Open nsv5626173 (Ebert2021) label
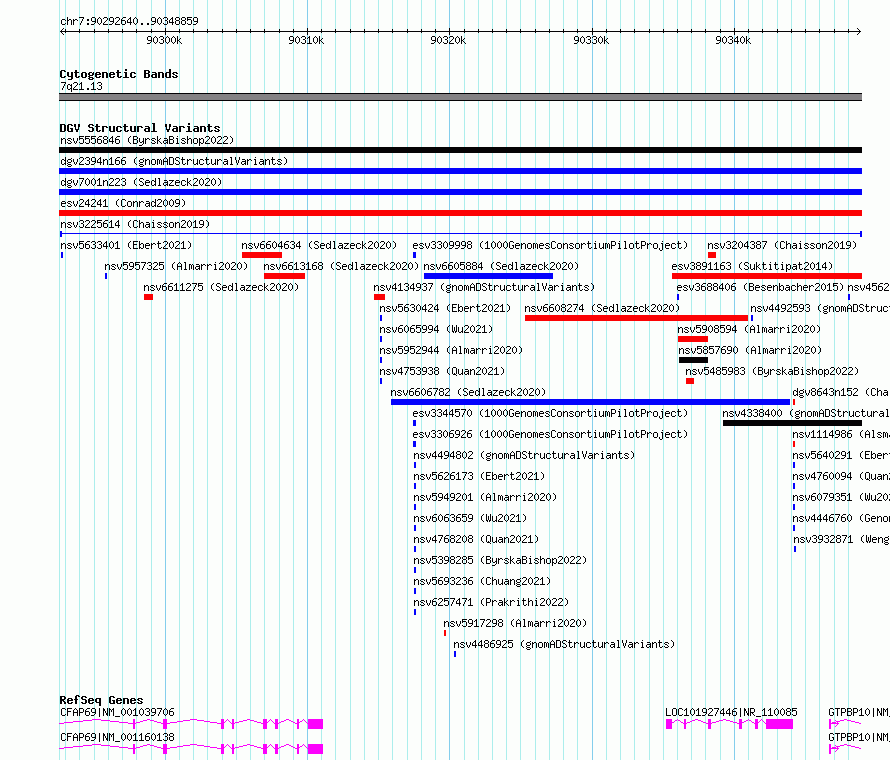The height and width of the screenshot is (760, 890). (479, 476)
